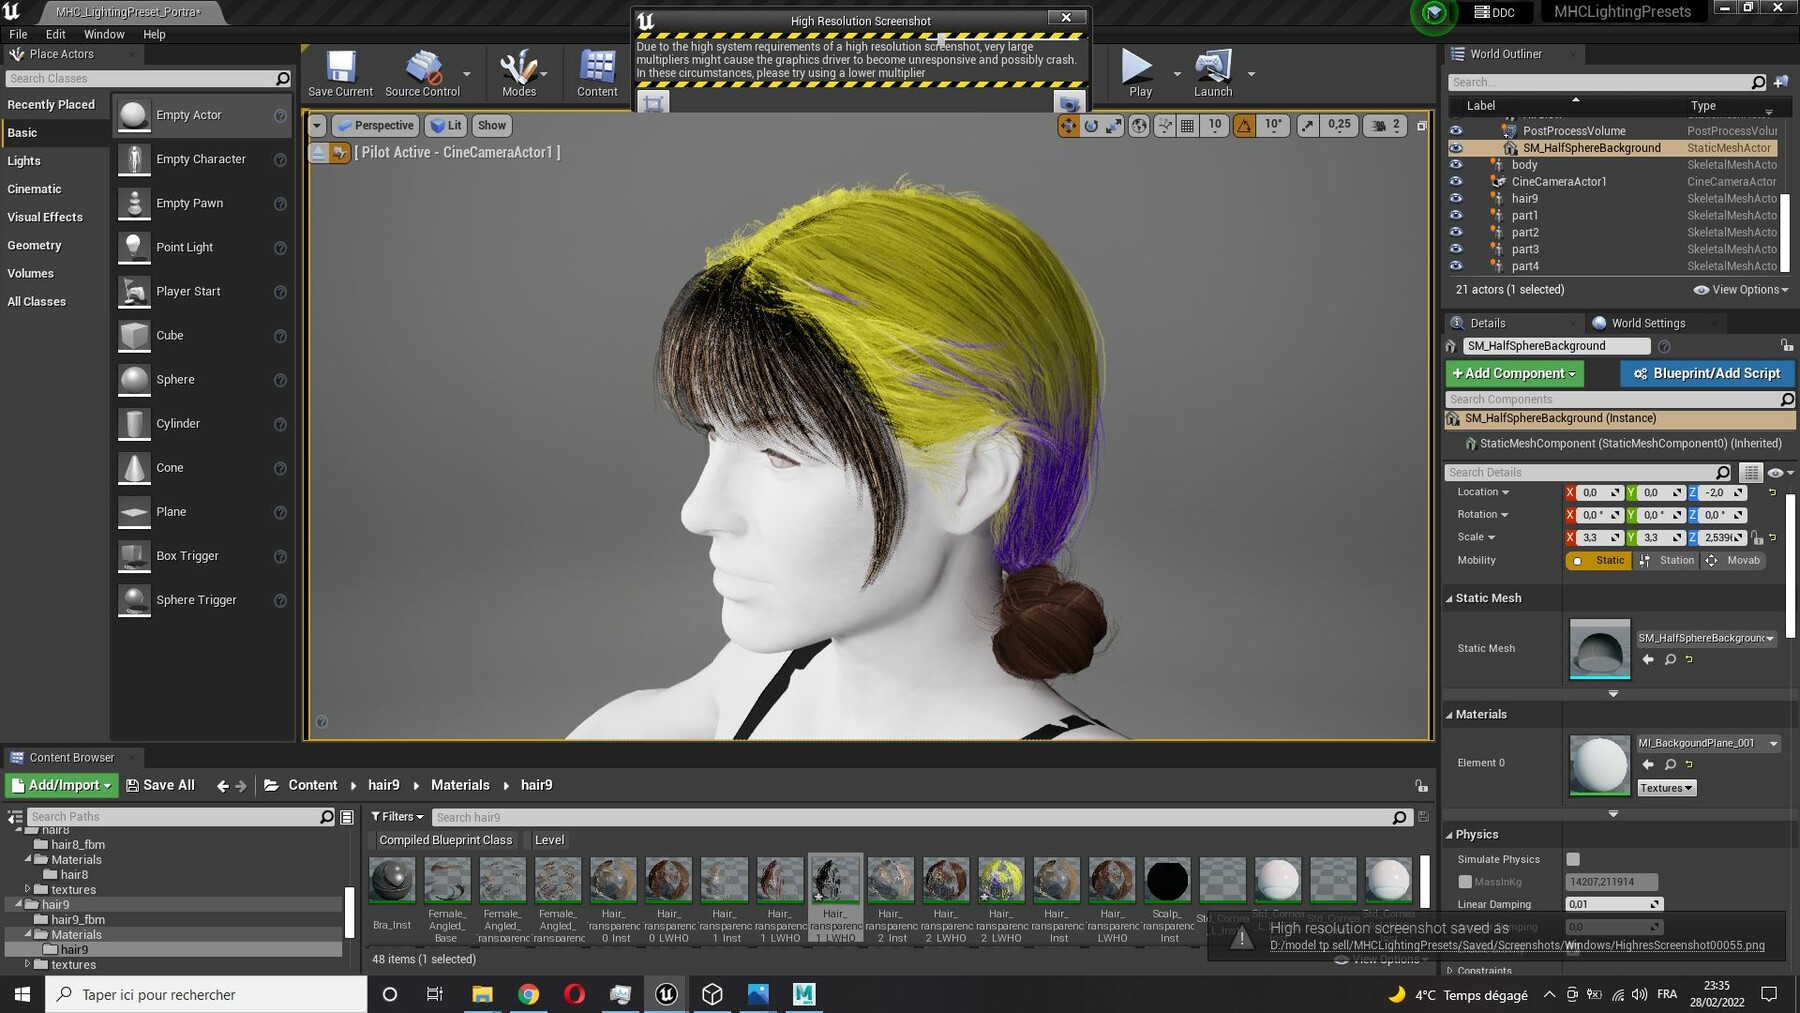Open the Show flags menu
The width and height of the screenshot is (1800, 1013).
pyautogui.click(x=491, y=125)
